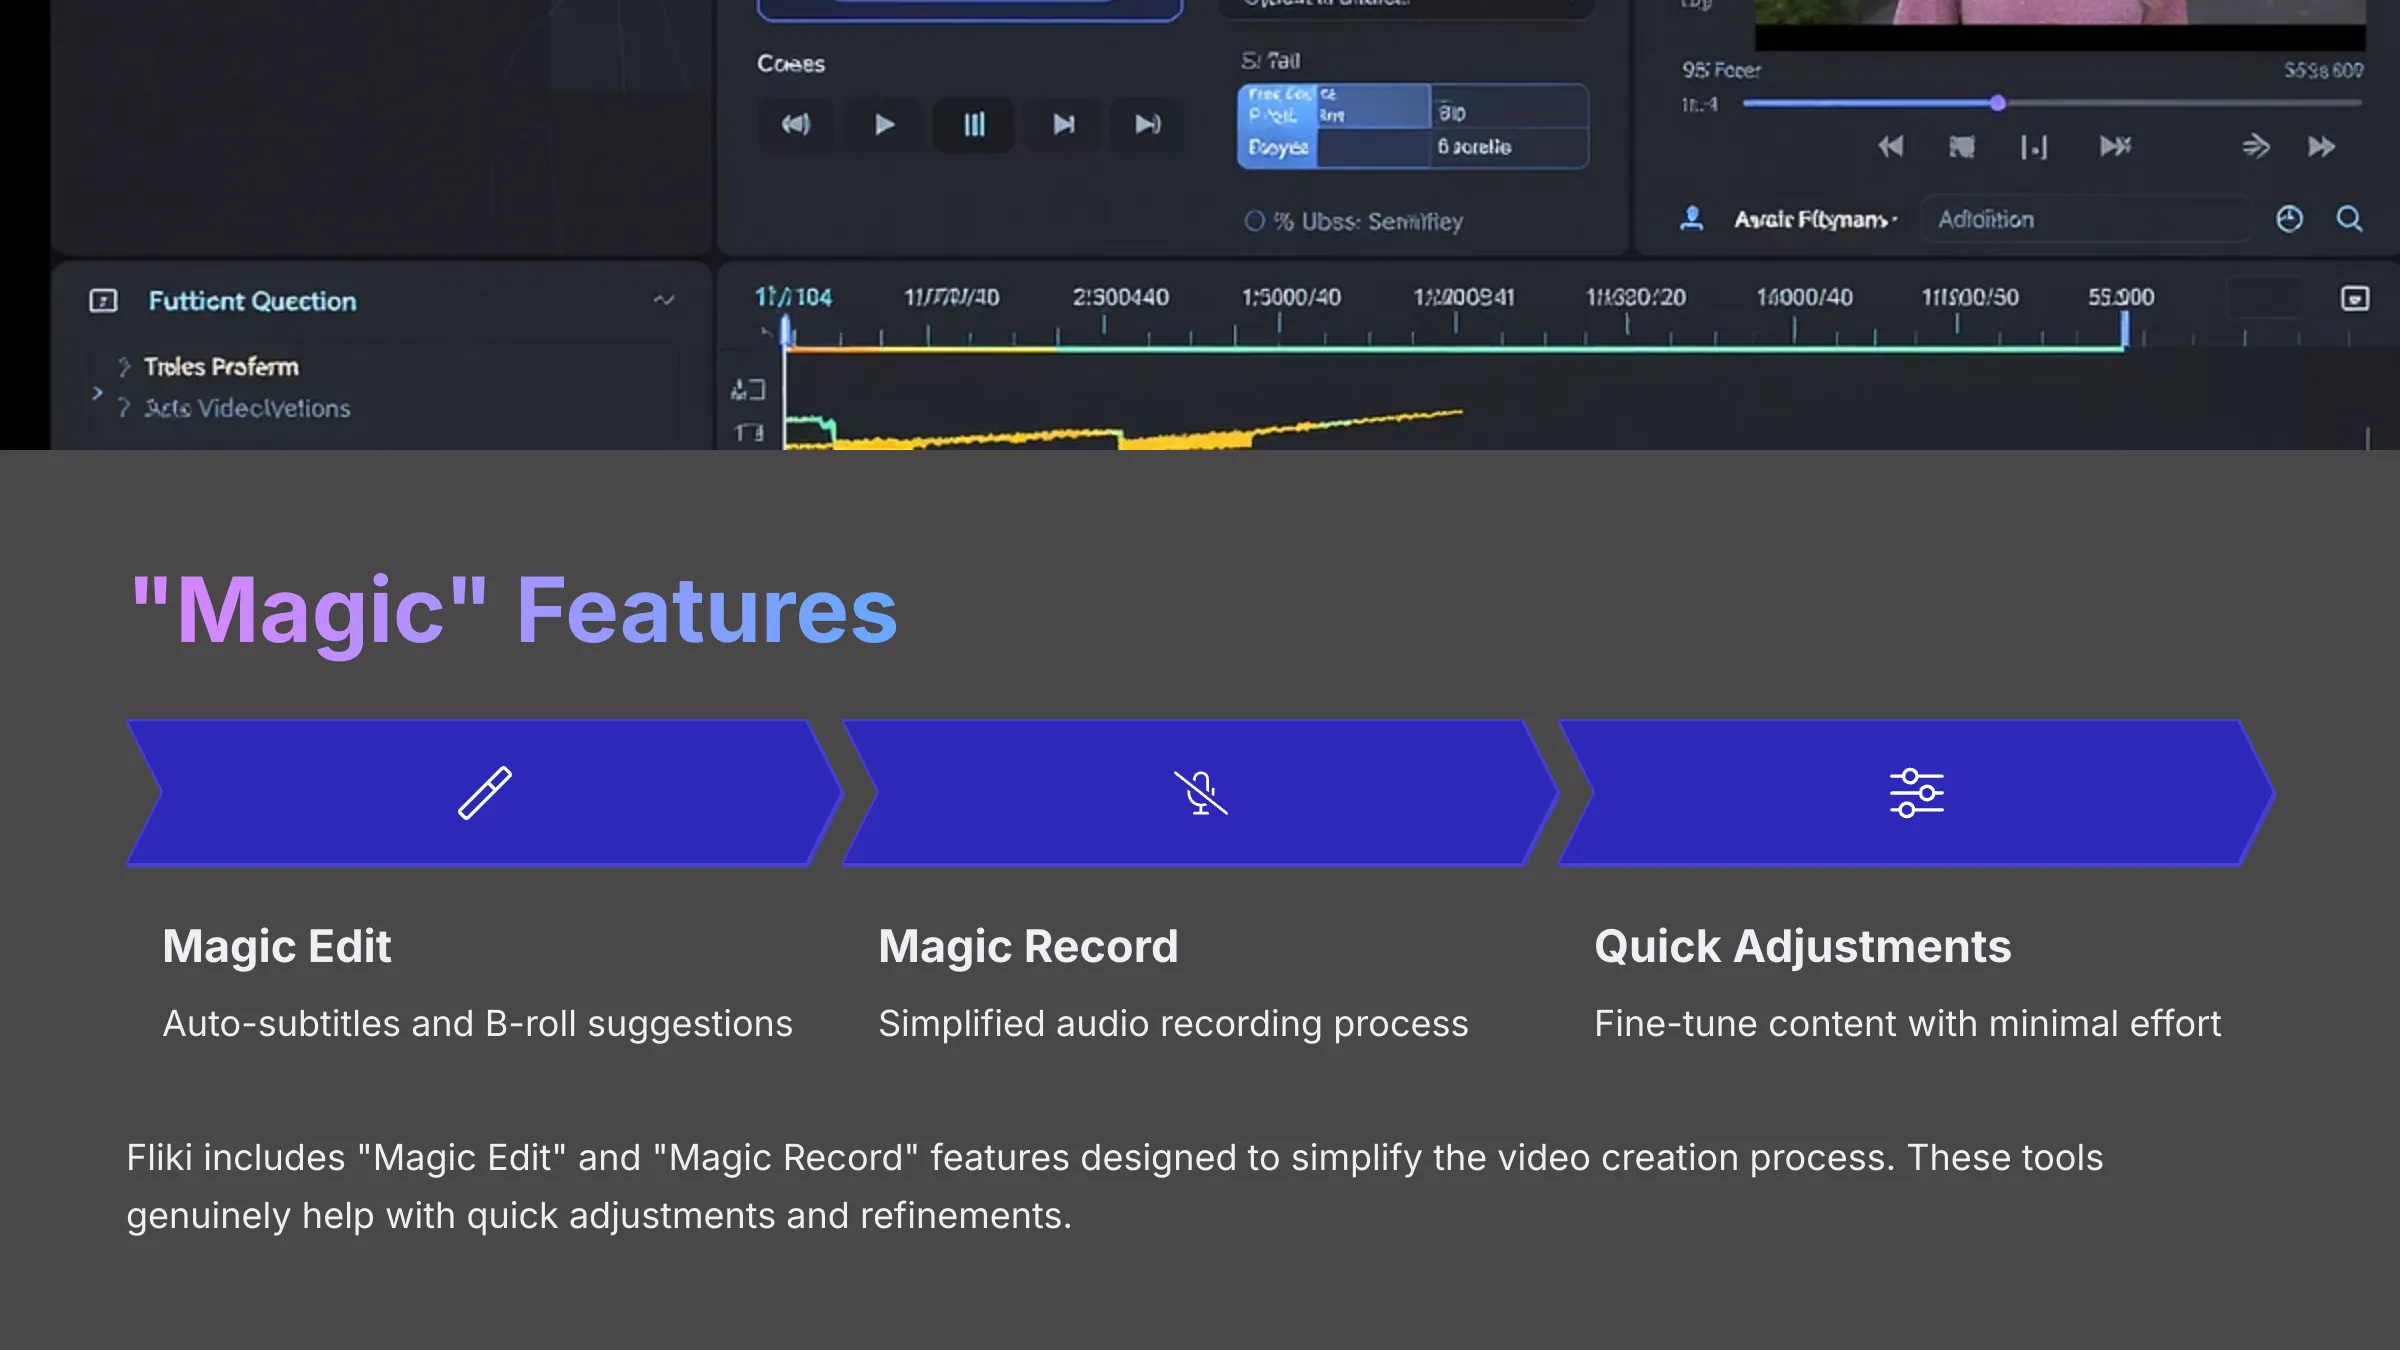Viewport: 2400px width, 1350px height.
Task: Click the Magic Record microphone arrow
Action: pos(1200,792)
